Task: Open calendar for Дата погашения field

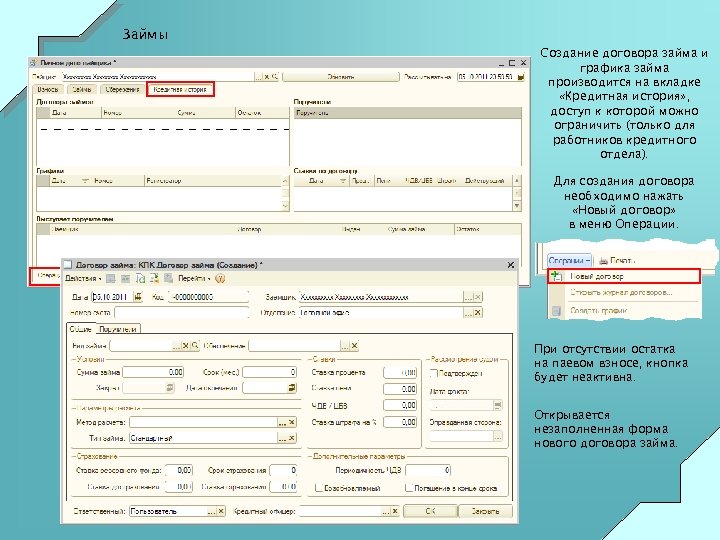Action: click(x=292, y=388)
